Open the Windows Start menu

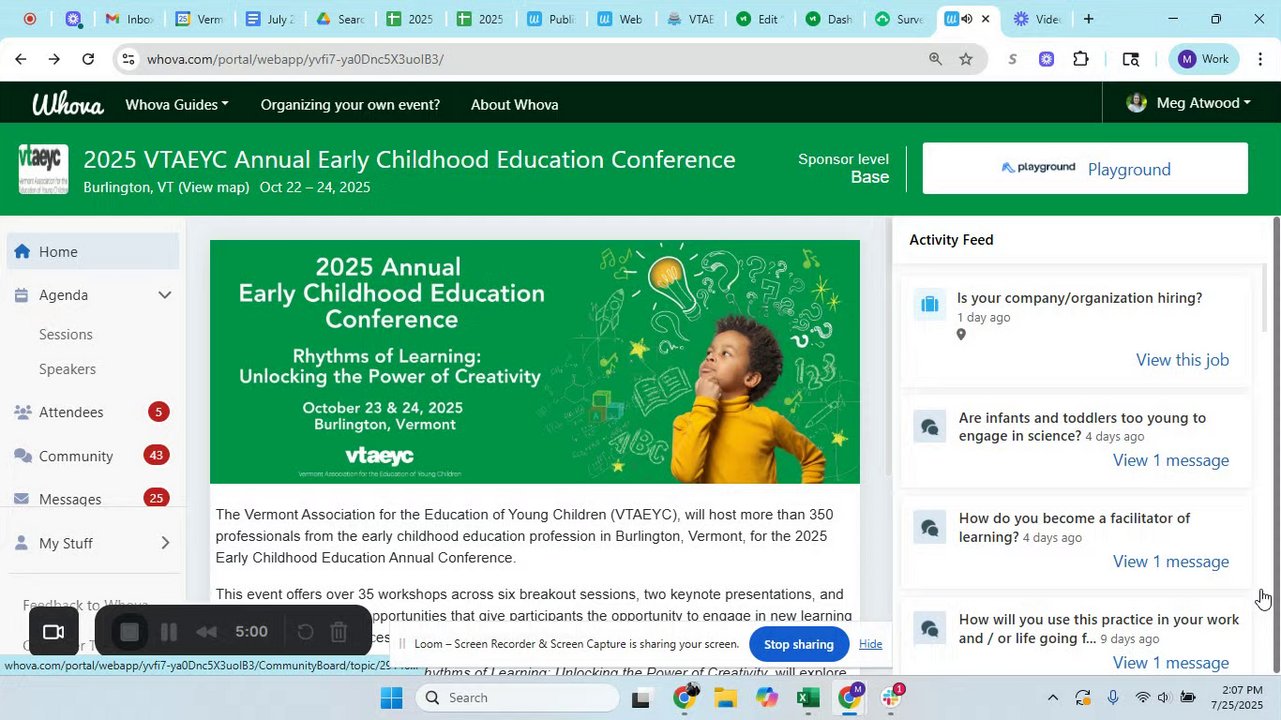391,698
